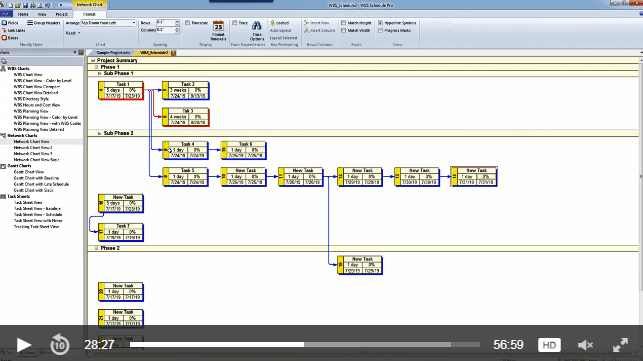Click the Group Headers icon
Screen dimensions: 643x361
pos(30,23)
